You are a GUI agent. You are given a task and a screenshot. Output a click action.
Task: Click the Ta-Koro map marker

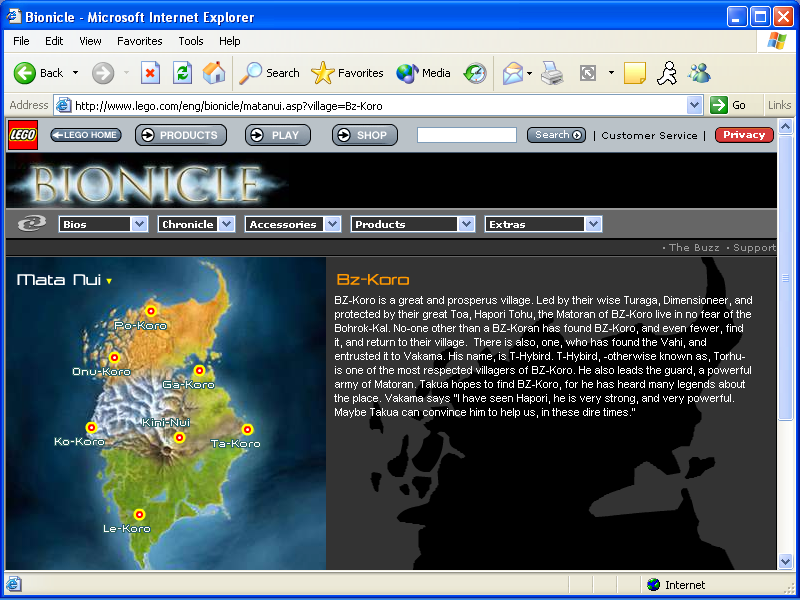click(247, 429)
